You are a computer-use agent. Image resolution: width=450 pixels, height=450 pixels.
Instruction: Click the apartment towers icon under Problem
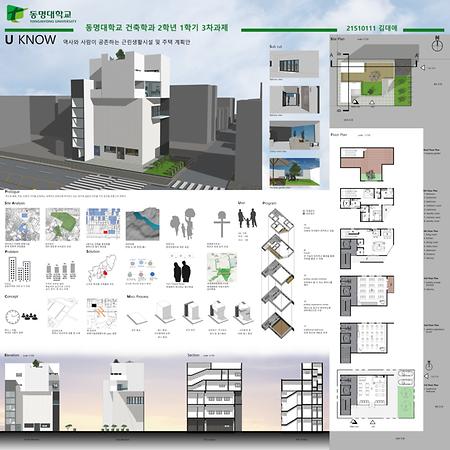(x=19, y=269)
